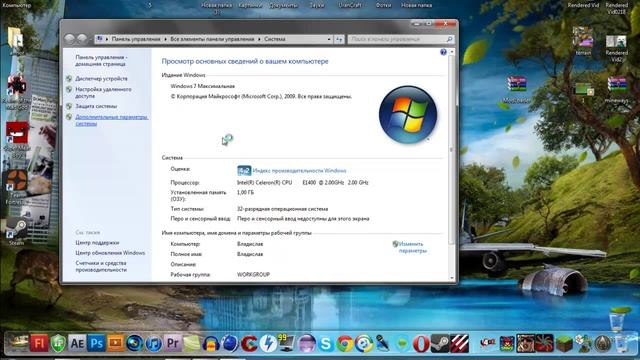This screenshot has height=360, width=640.
Task: Open Minecraft grass block icon in dock
Action: tap(565, 344)
